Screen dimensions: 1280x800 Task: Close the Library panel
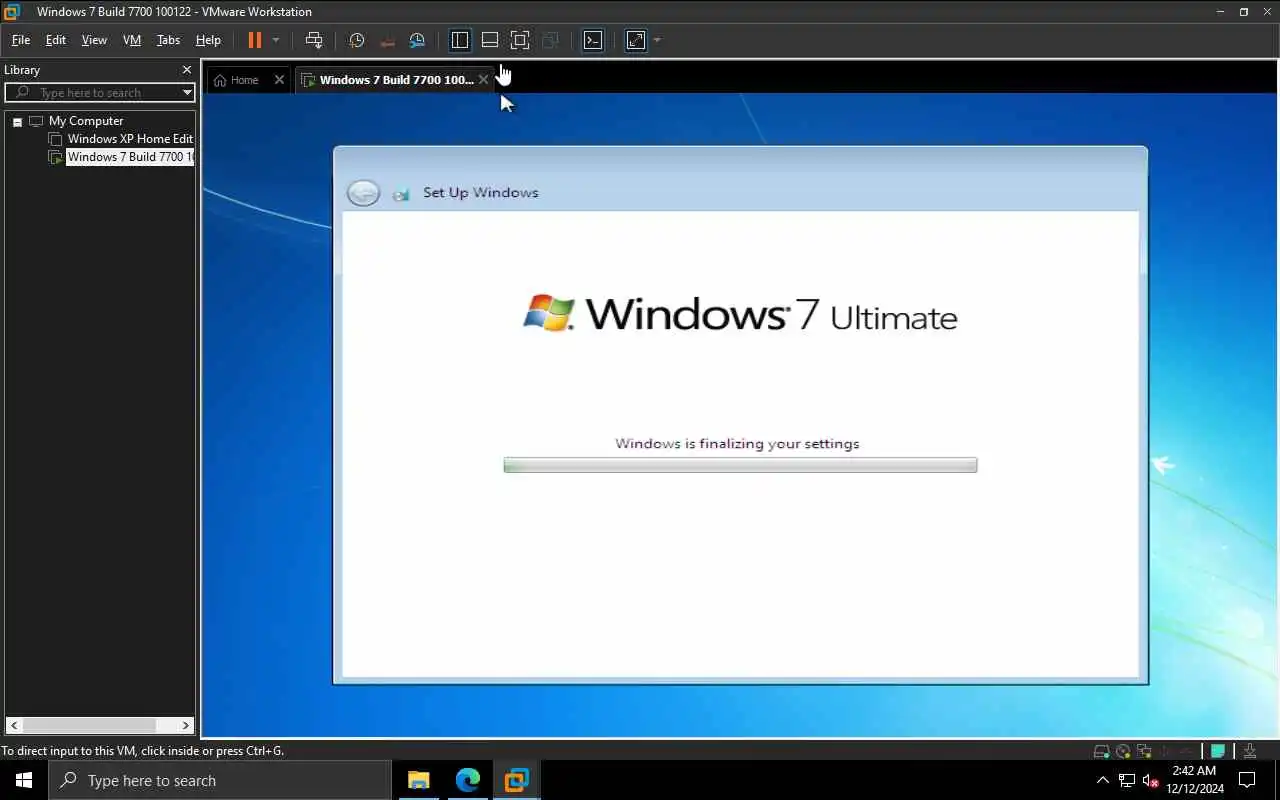pos(187,70)
